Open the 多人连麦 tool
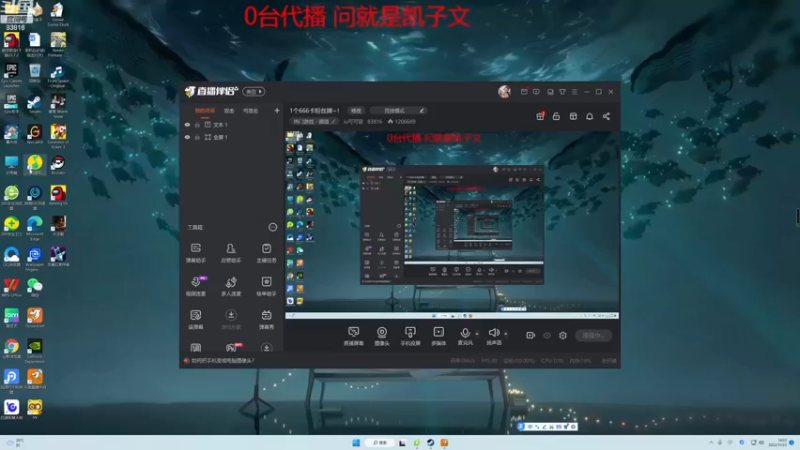Viewport: 800px width, 450px height. point(231,286)
